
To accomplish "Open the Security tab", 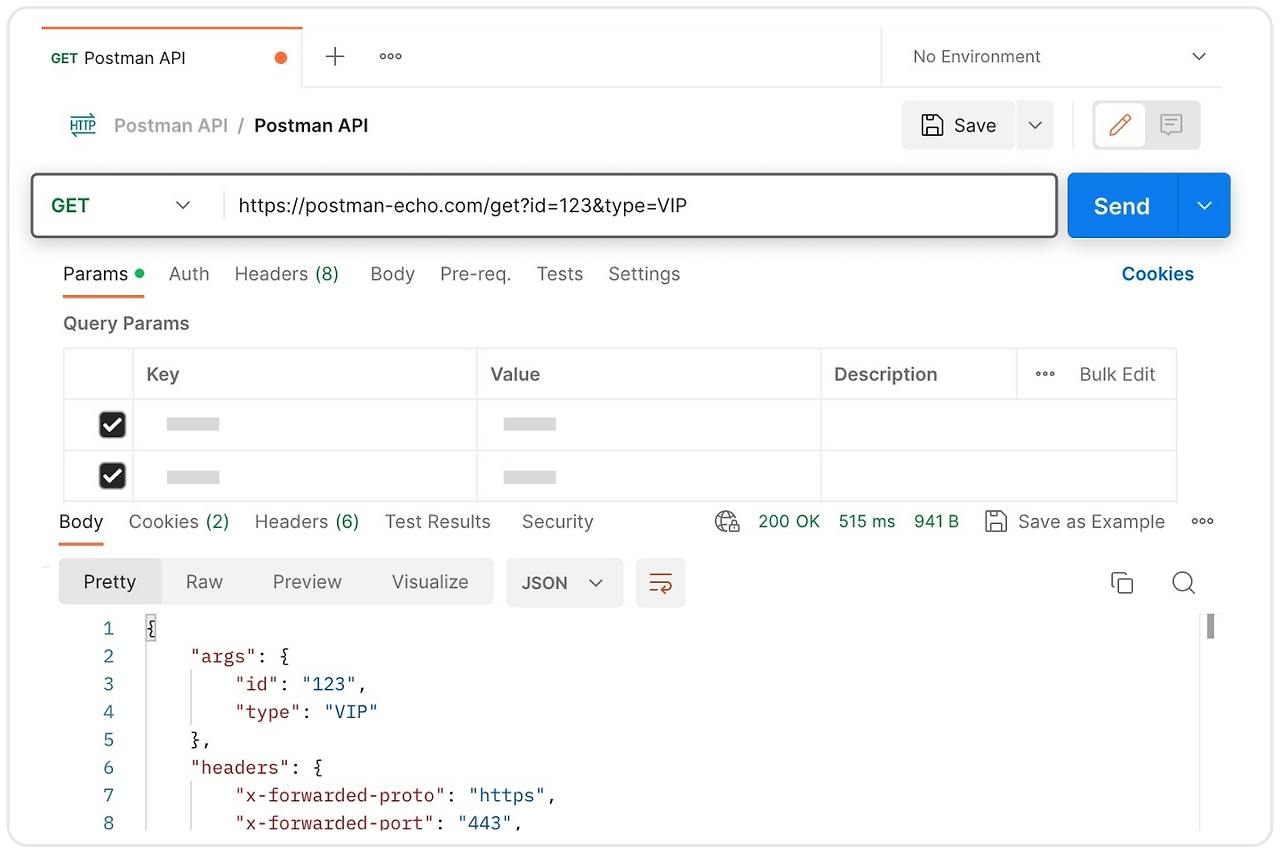I will pos(558,521).
